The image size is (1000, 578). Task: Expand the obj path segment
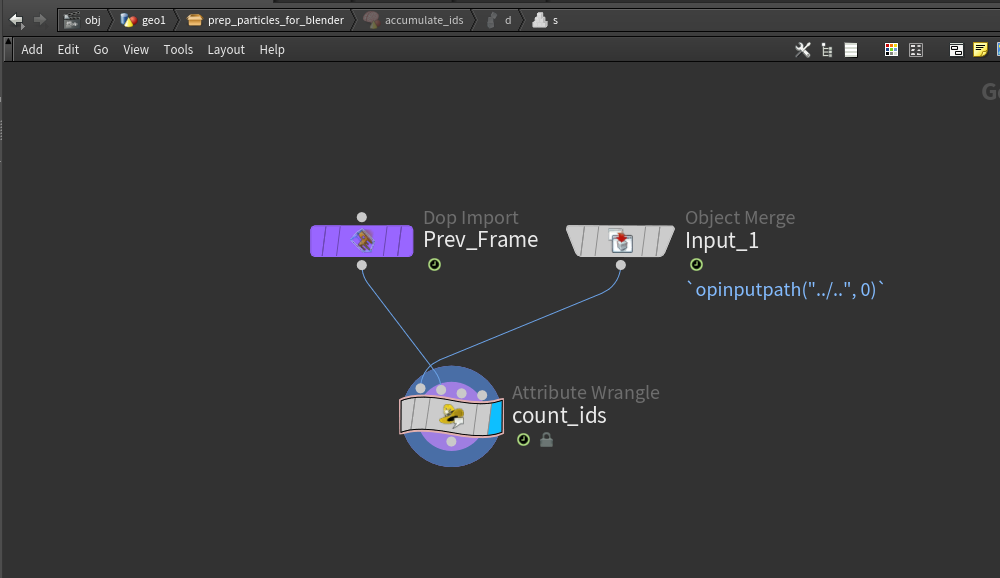84,20
